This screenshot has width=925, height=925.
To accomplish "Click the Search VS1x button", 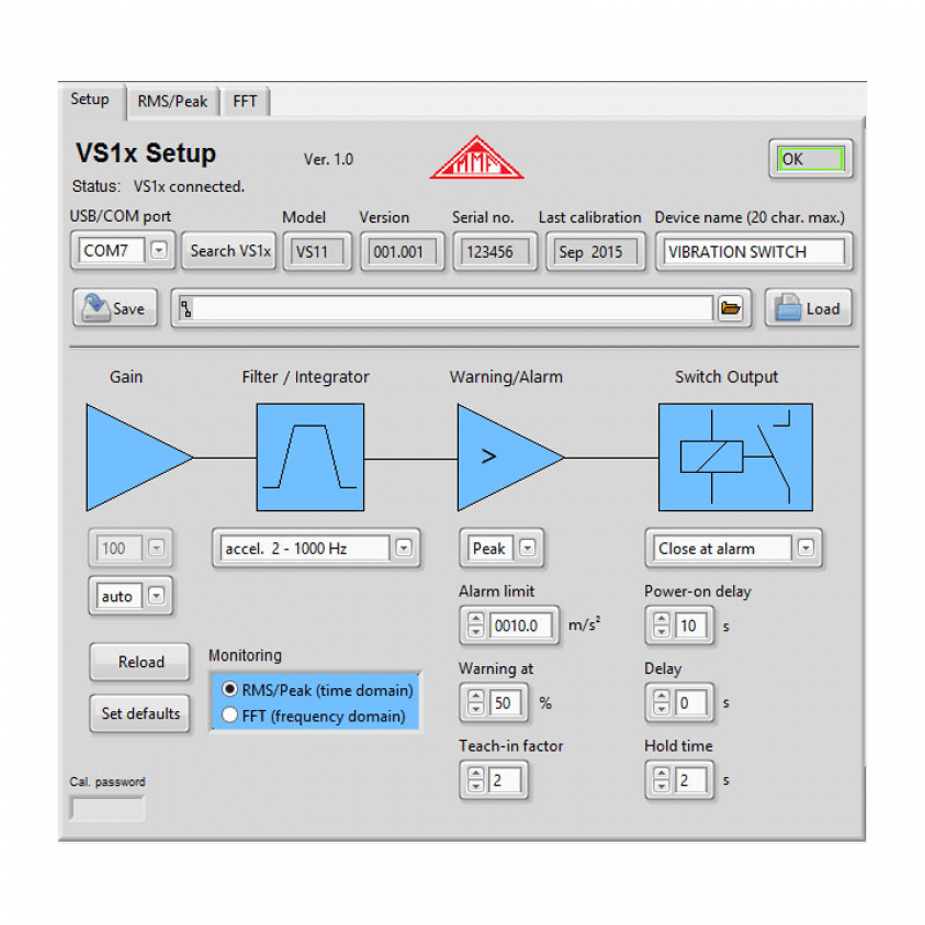I will [228, 251].
